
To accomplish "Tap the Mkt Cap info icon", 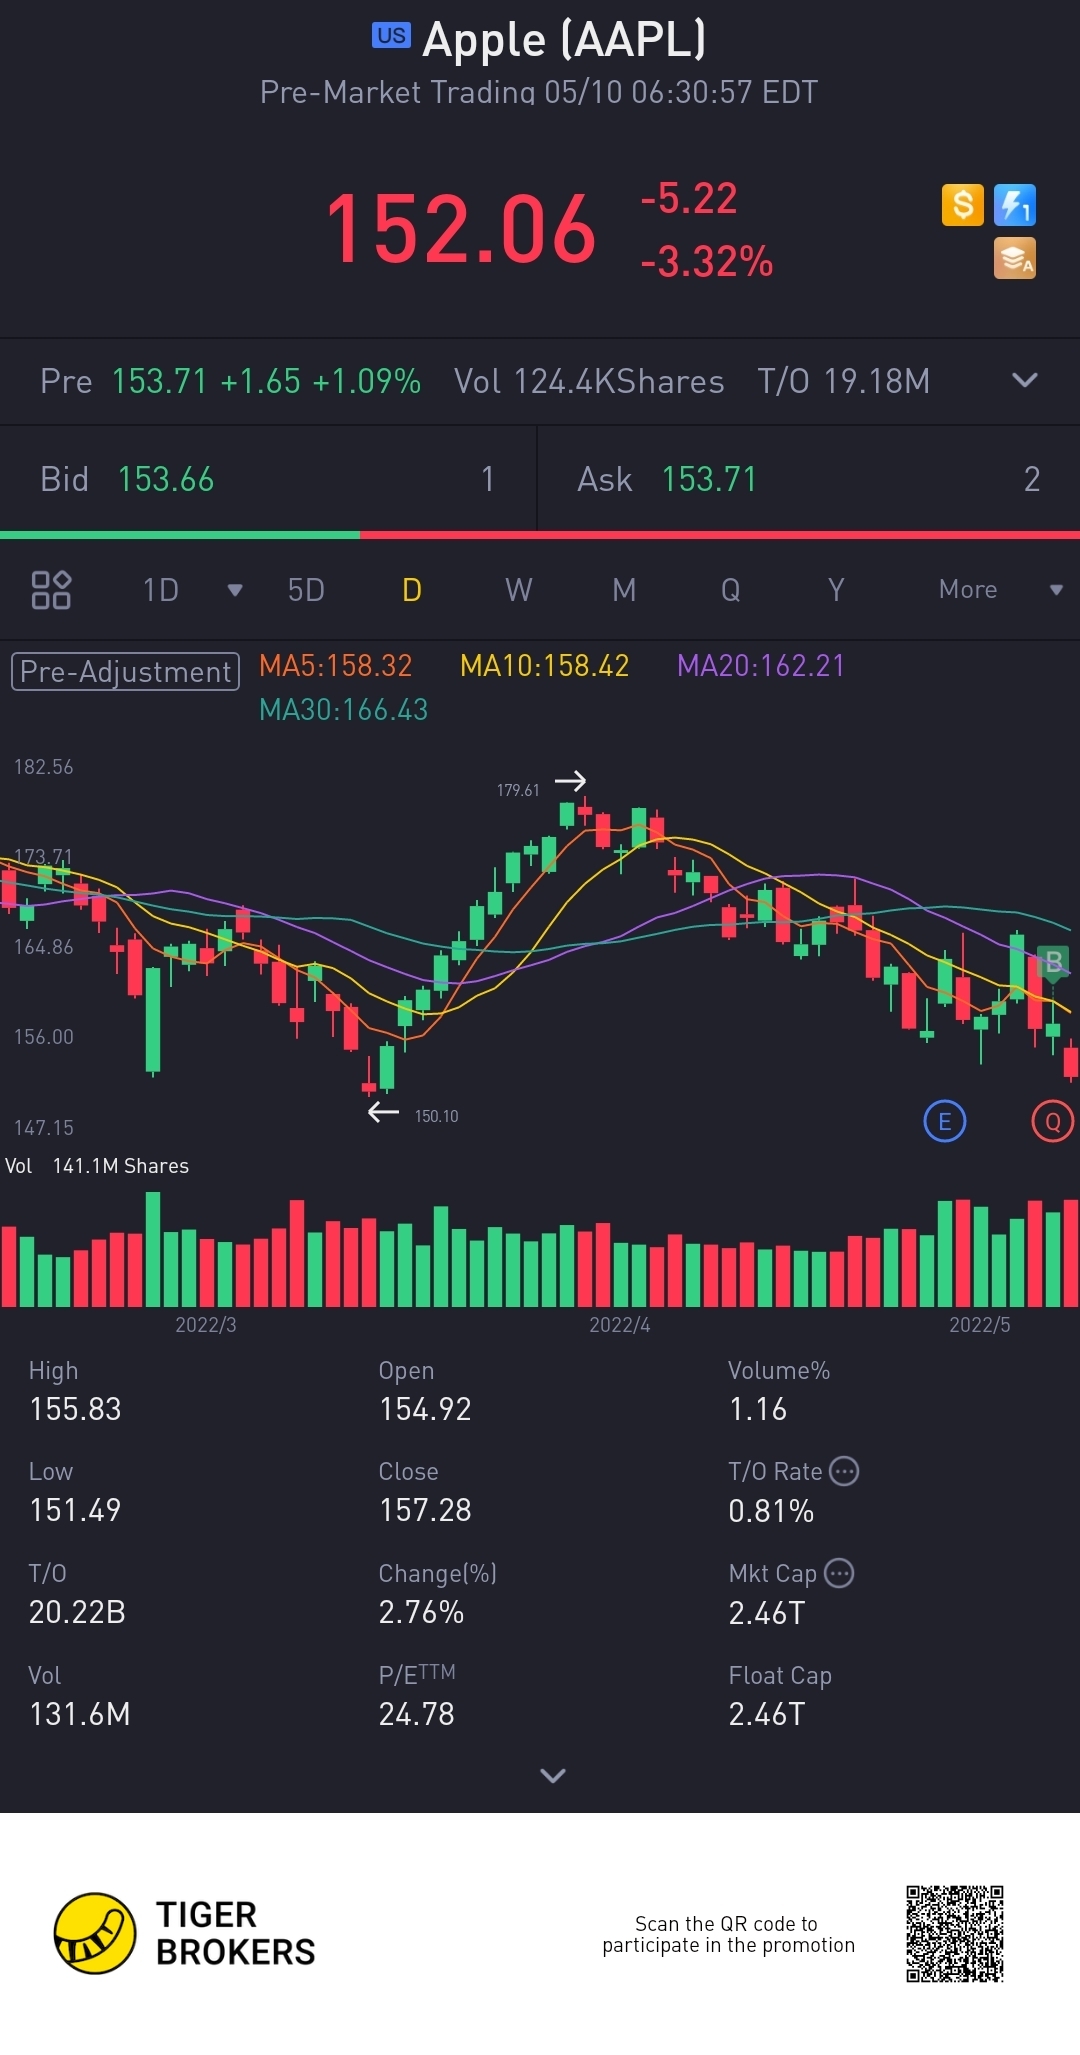I will (839, 1573).
